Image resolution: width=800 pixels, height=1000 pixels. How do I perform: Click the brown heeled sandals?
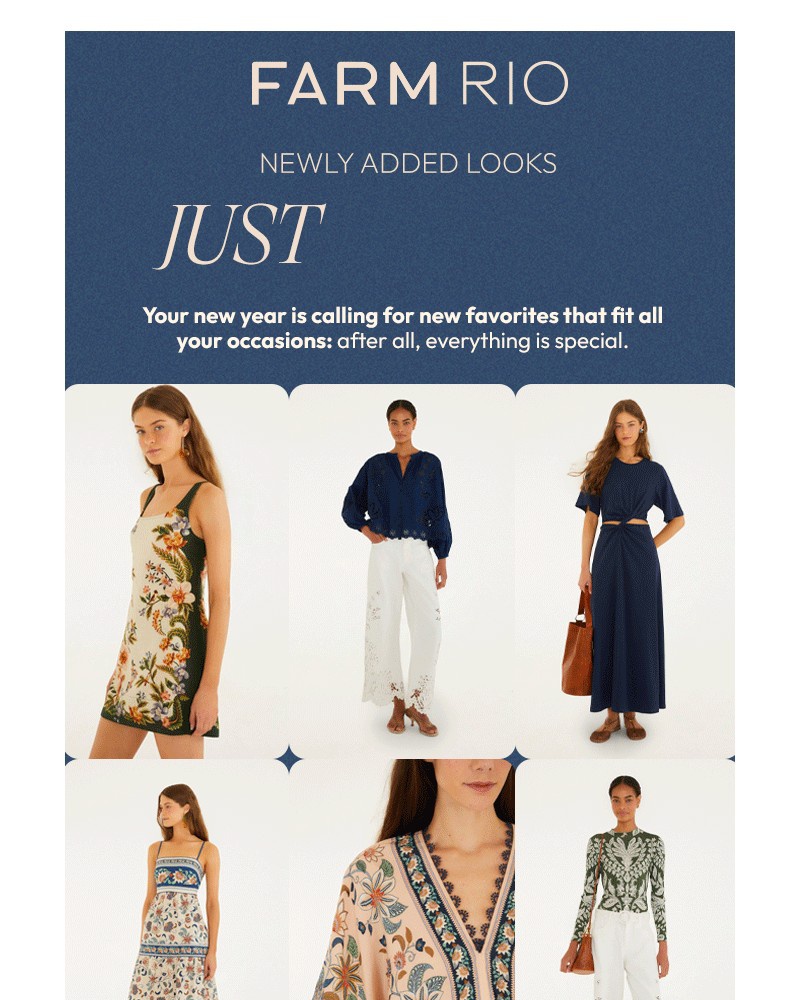(412, 718)
